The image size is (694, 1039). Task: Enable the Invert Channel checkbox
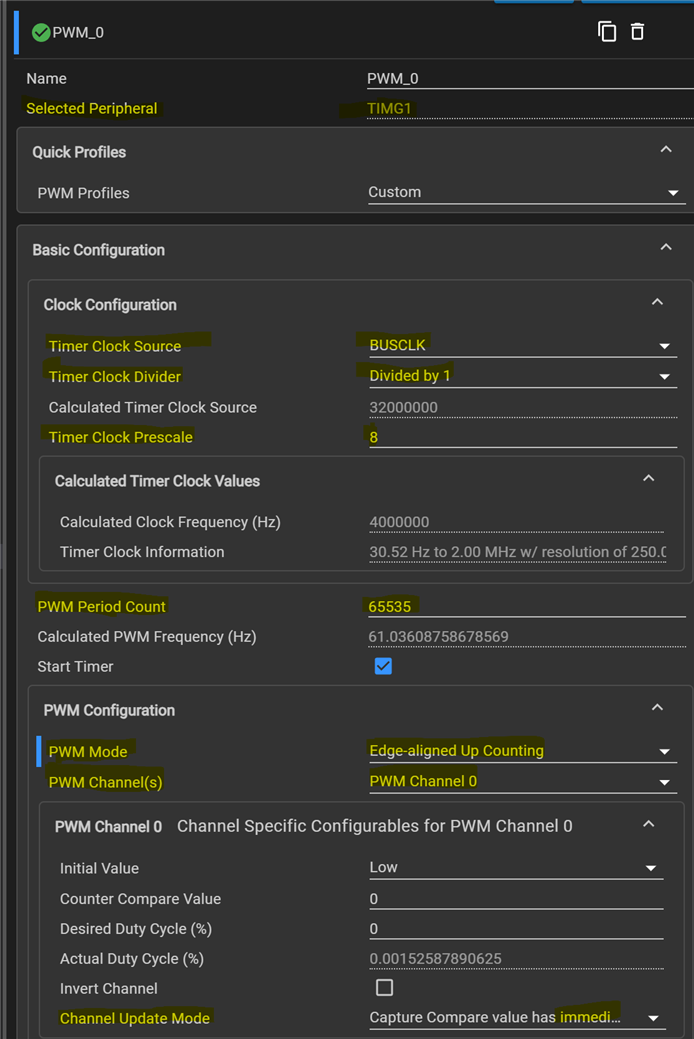click(384, 988)
